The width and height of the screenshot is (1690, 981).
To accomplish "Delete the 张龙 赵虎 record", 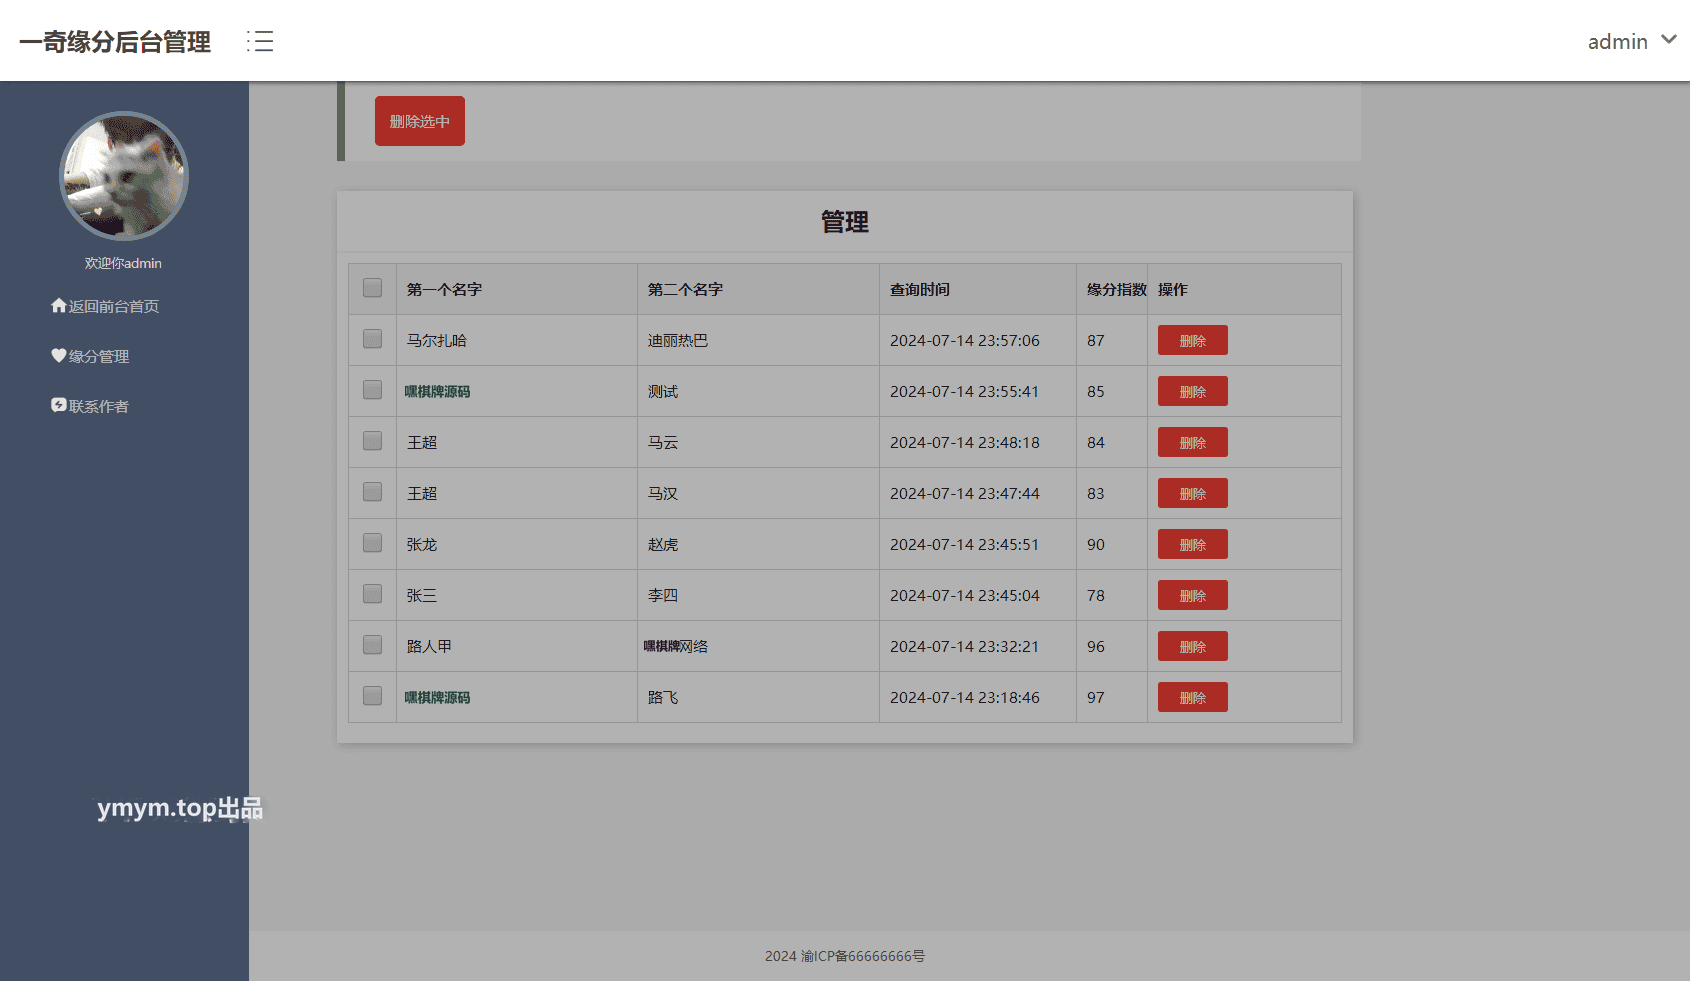I will tap(1192, 544).
